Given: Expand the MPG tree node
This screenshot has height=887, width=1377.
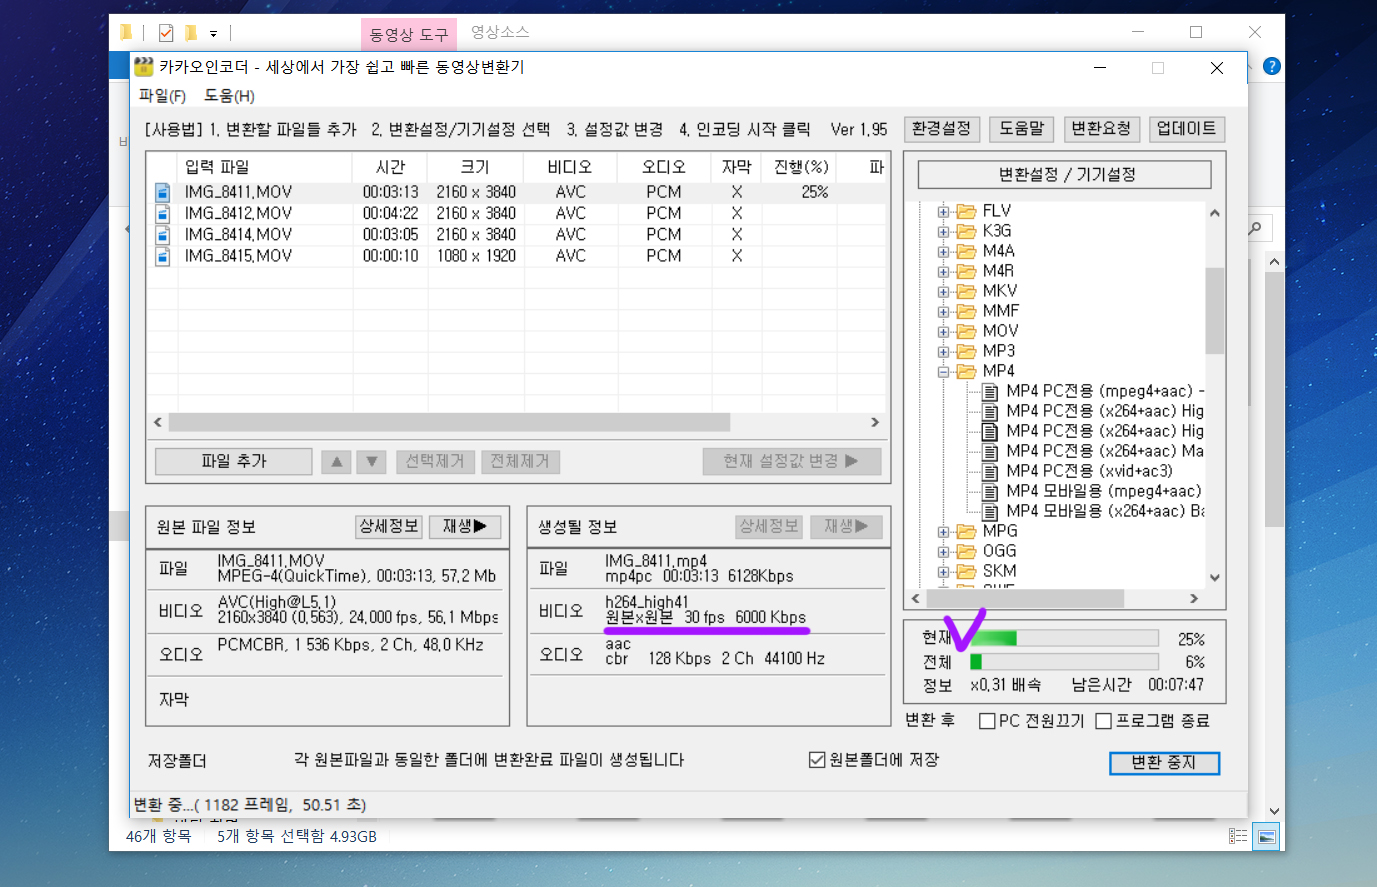Looking at the screenshot, I should pyautogui.click(x=943, y=532).
